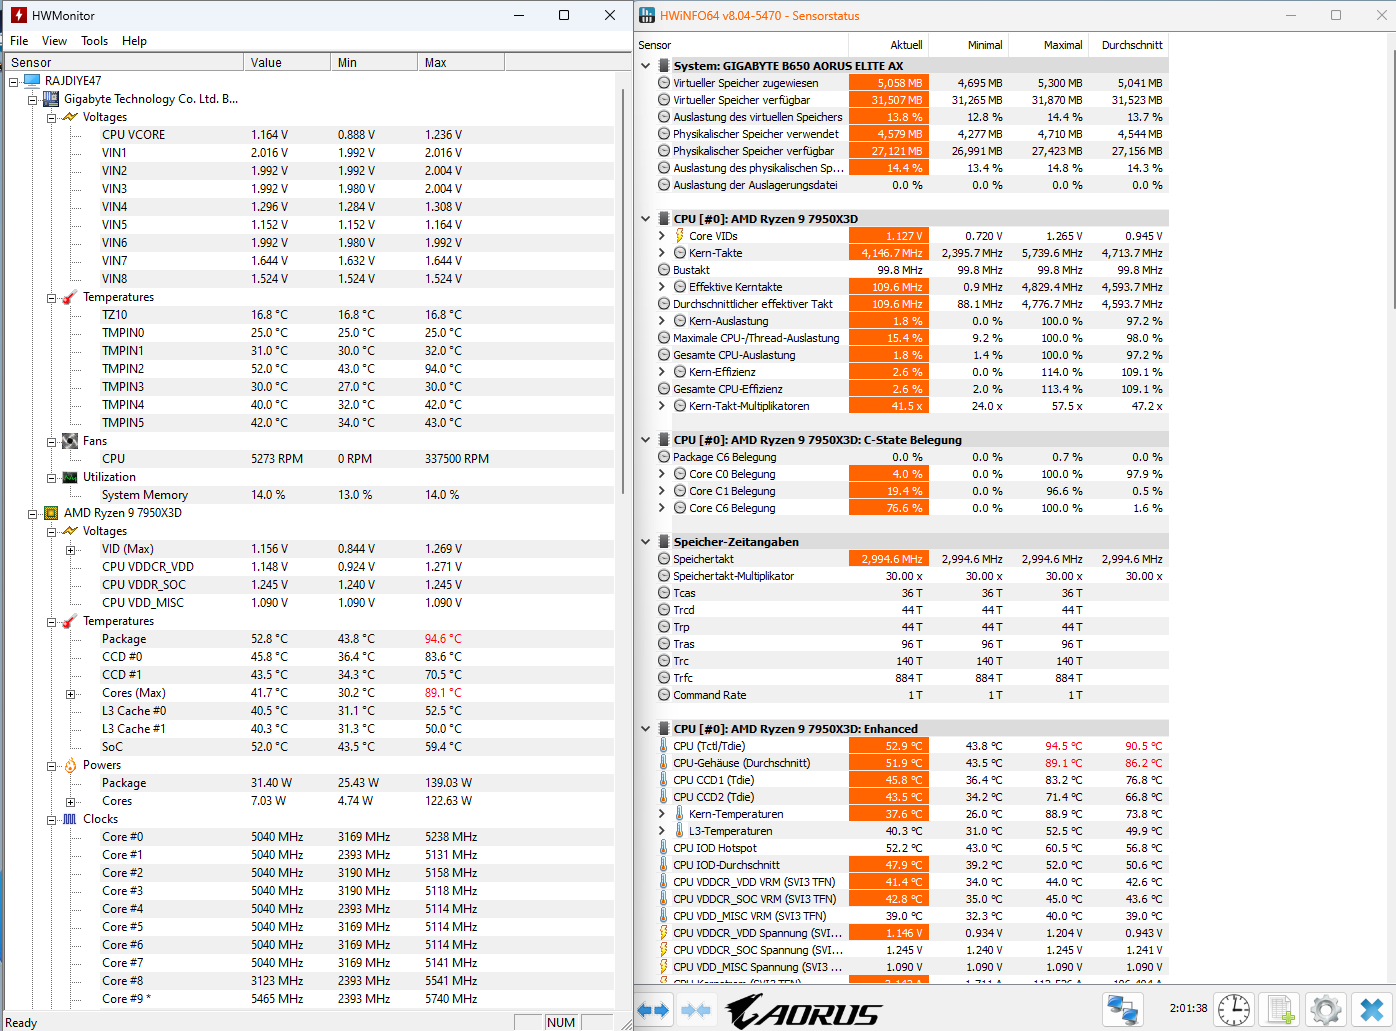
Task: Click the Bustakt sensor circle icon
Action: coord(664,270)
